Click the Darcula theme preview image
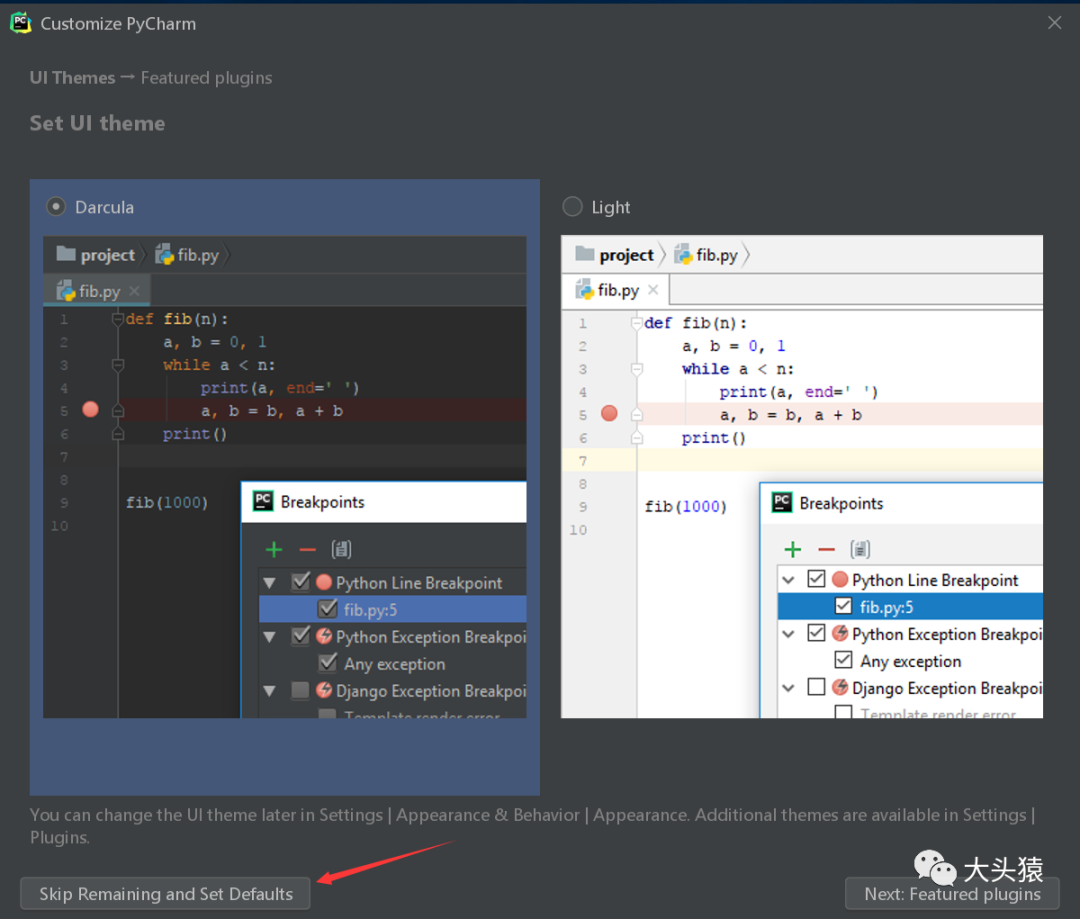 284,477
